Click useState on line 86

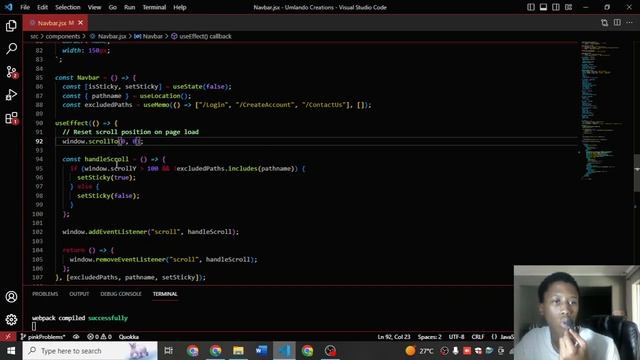pos(187,87)
